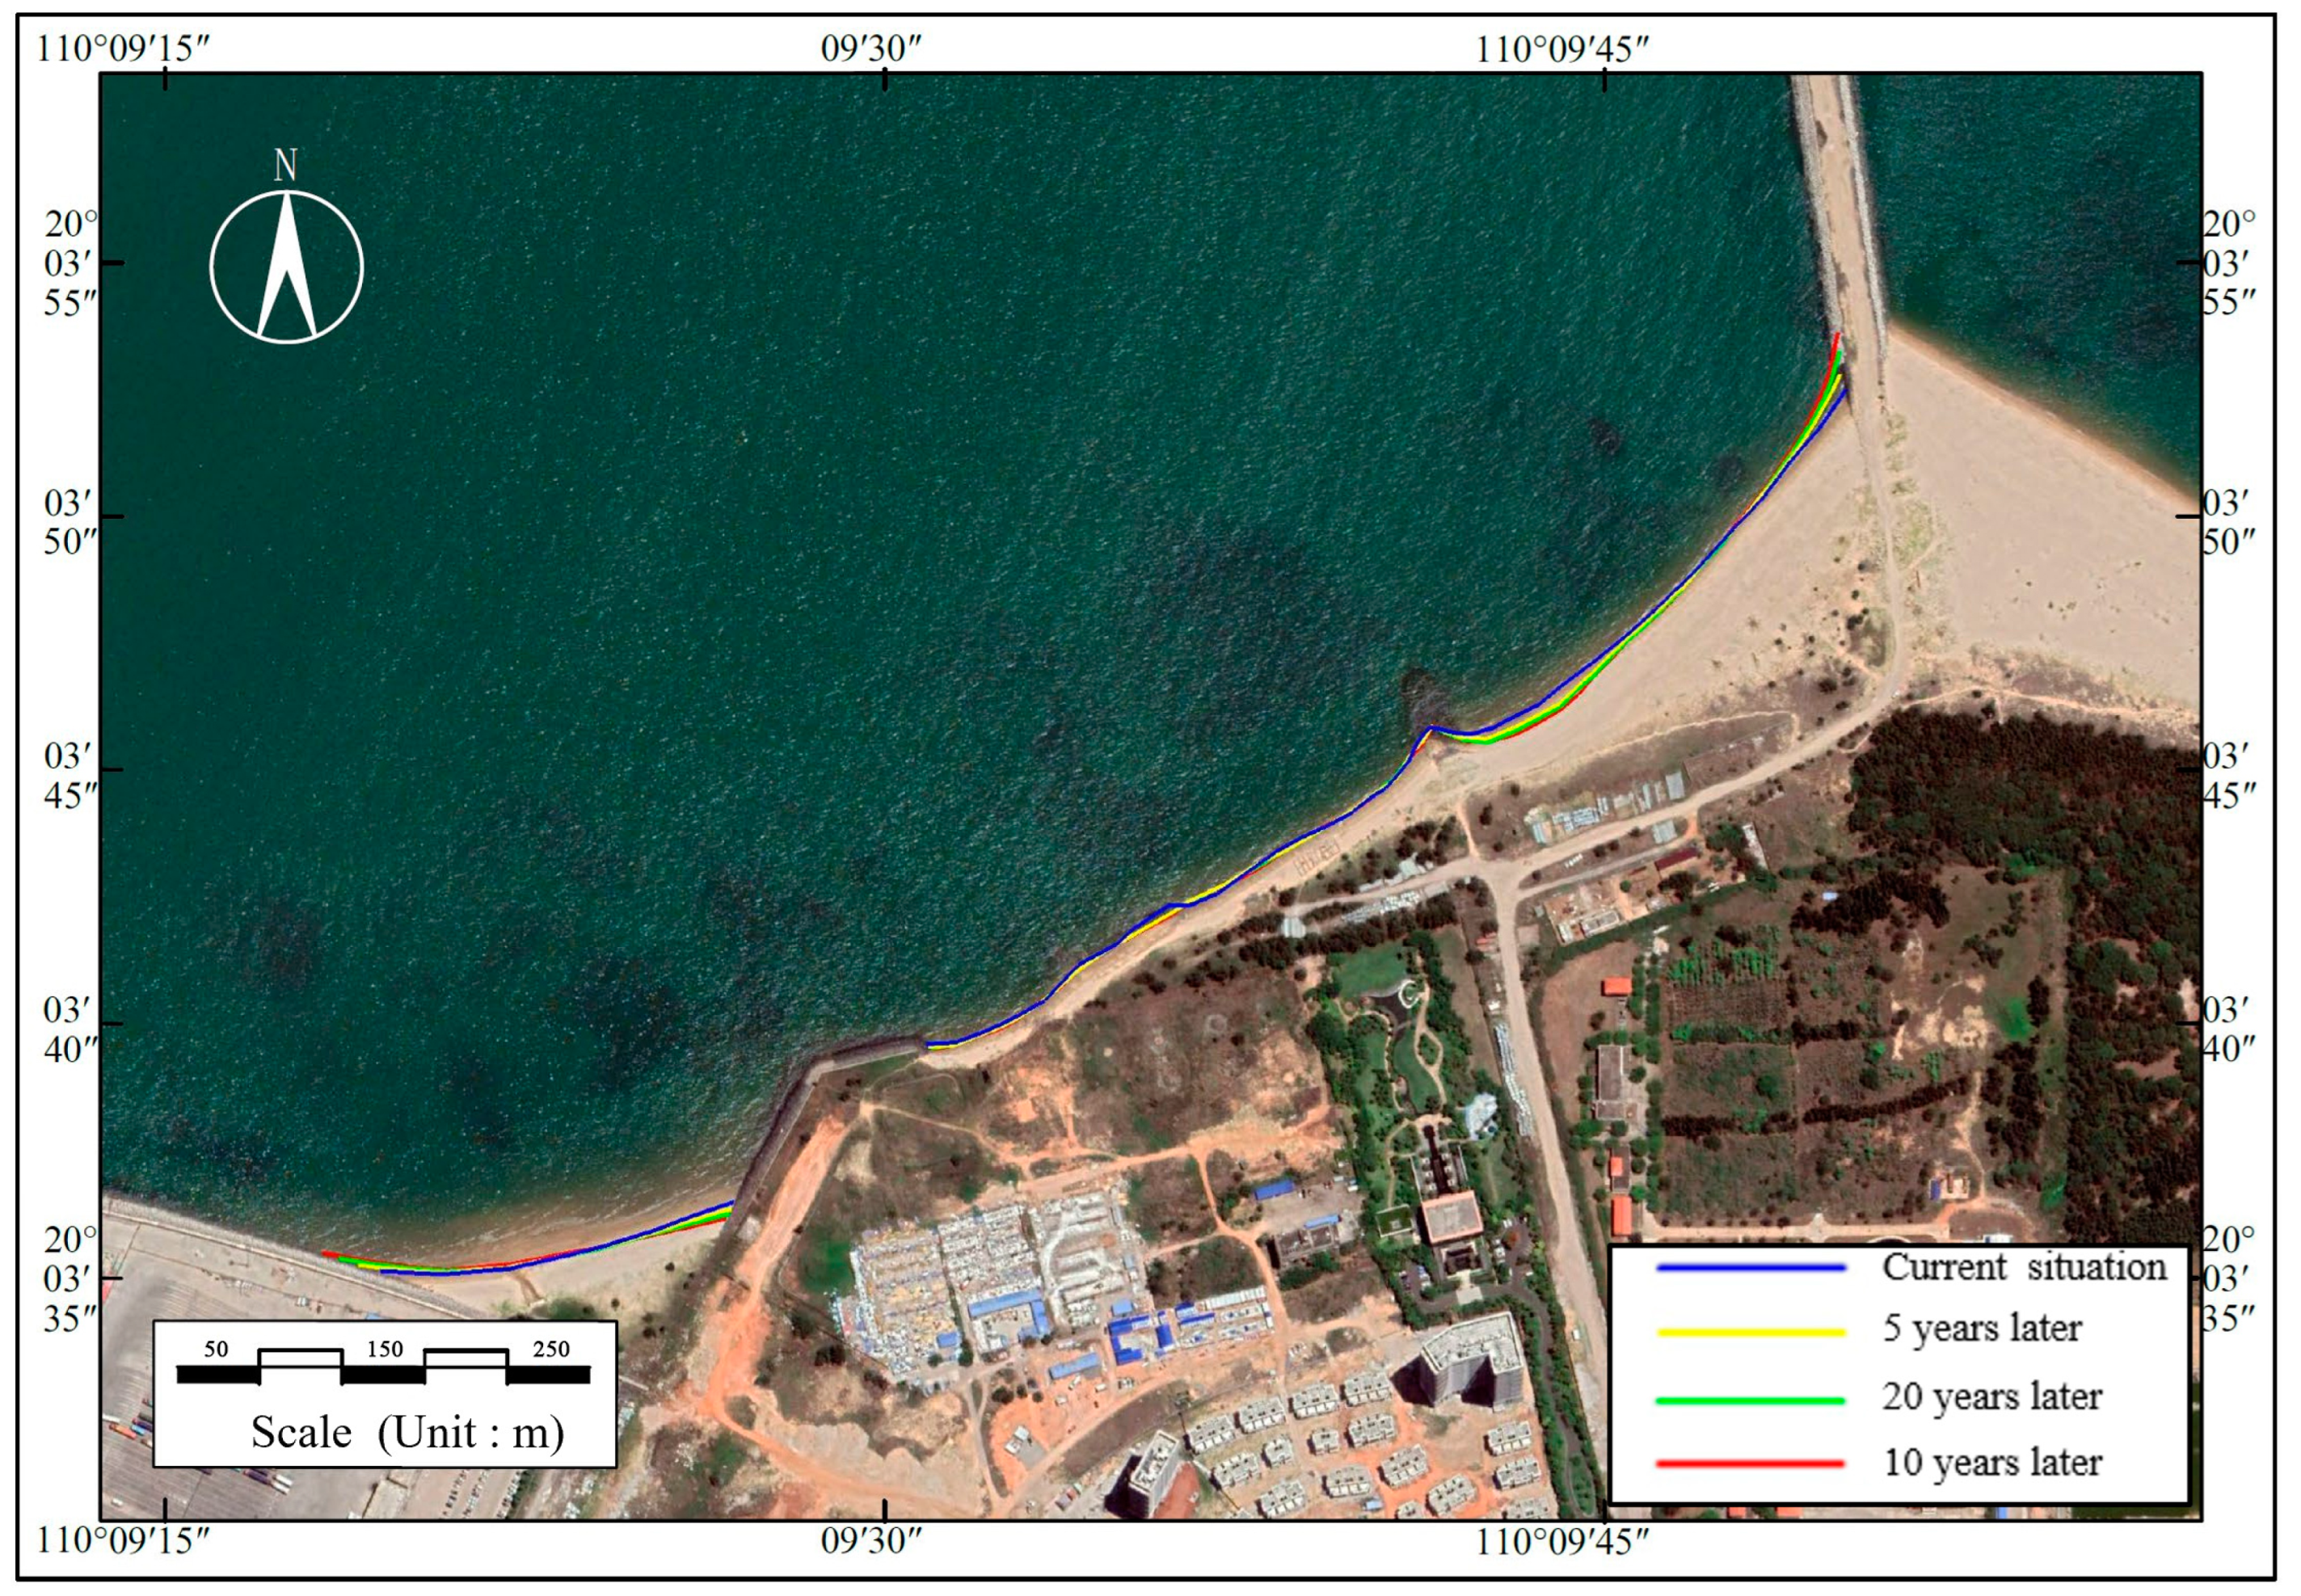Click the '5 years later' legend label

pos(1982,1329)
